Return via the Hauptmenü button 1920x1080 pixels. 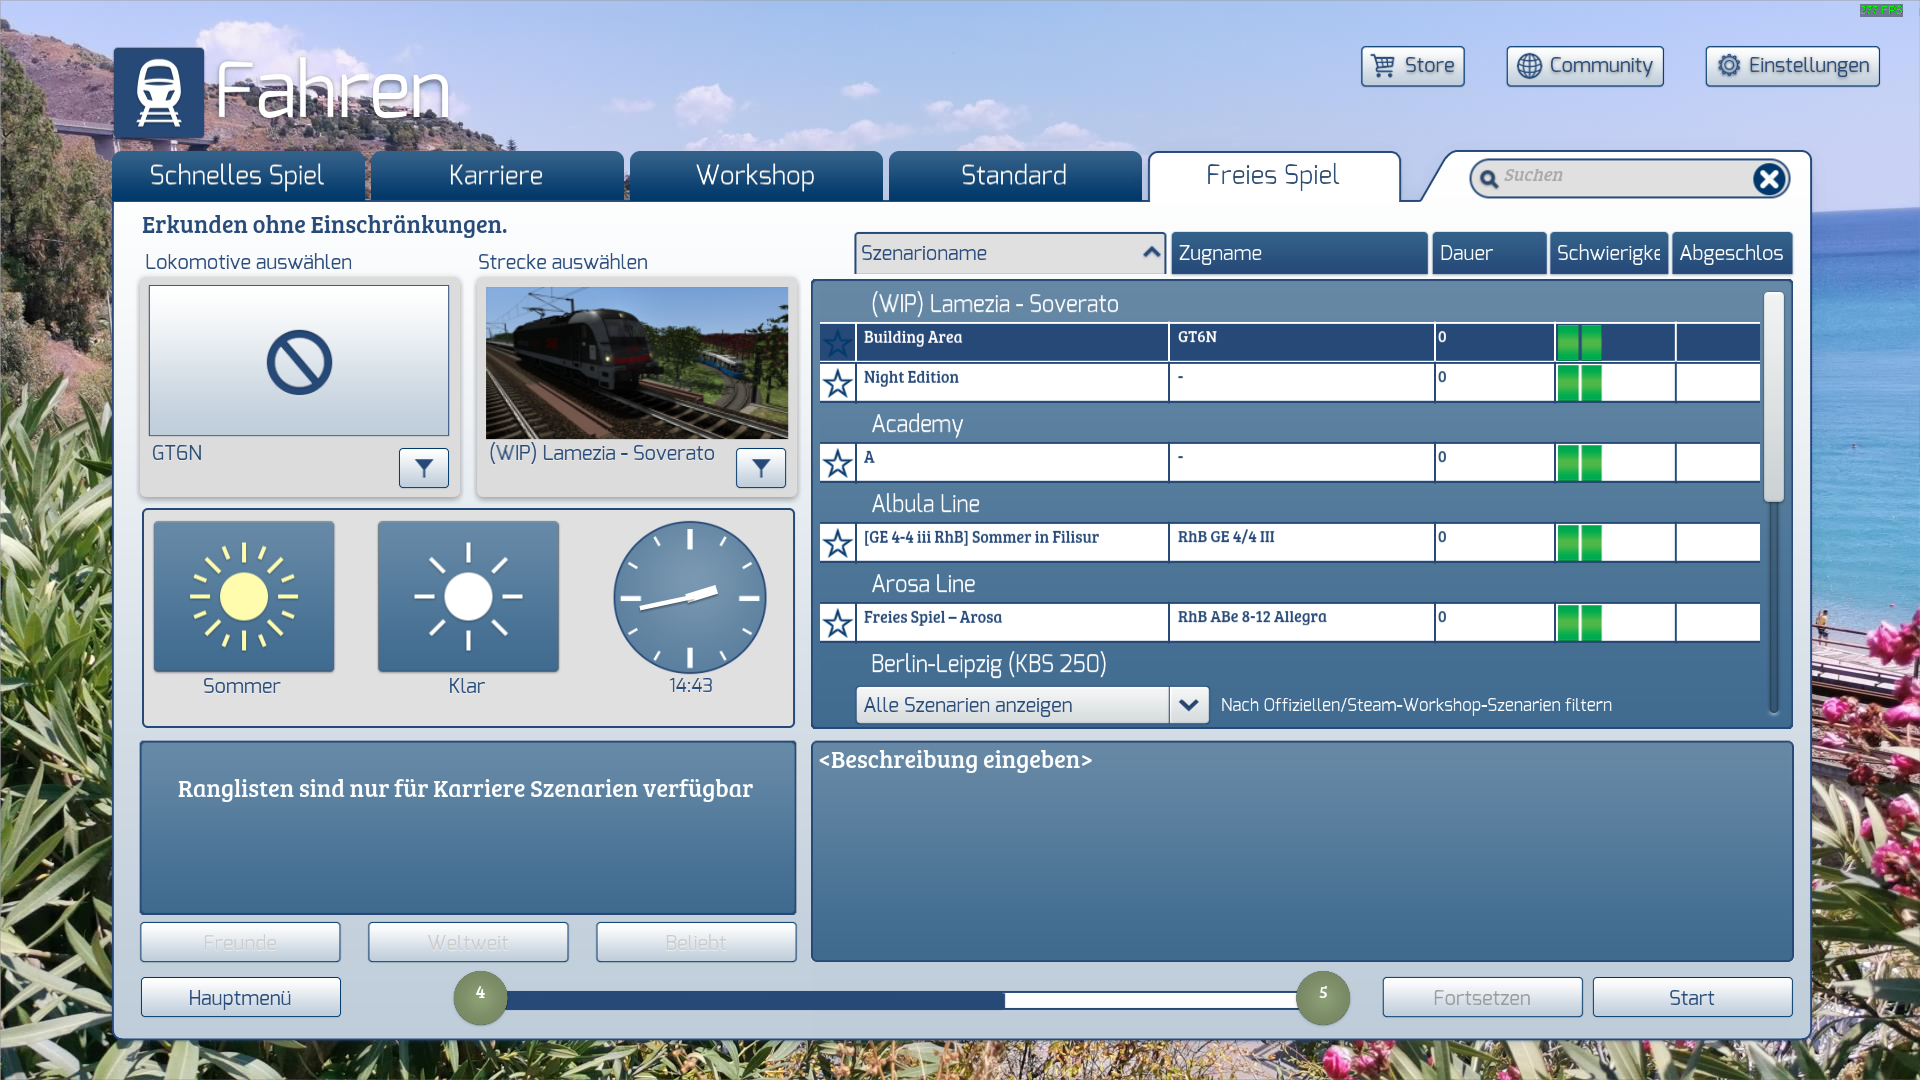tap(240, 998)
